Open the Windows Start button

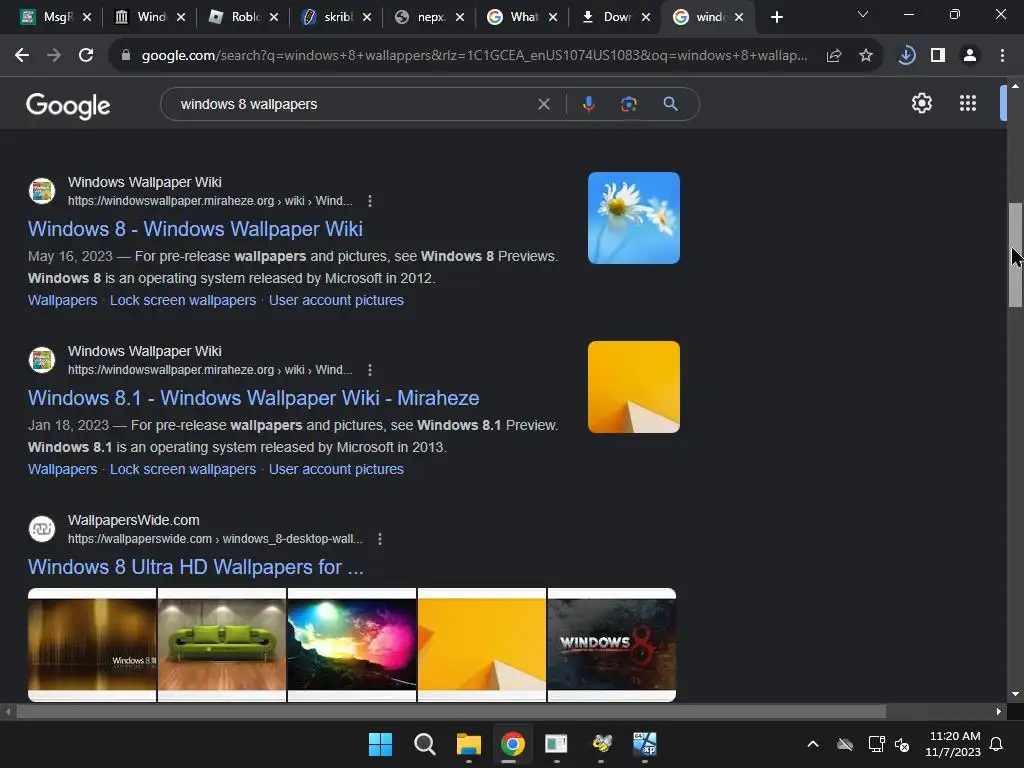(x=380, y=744)
